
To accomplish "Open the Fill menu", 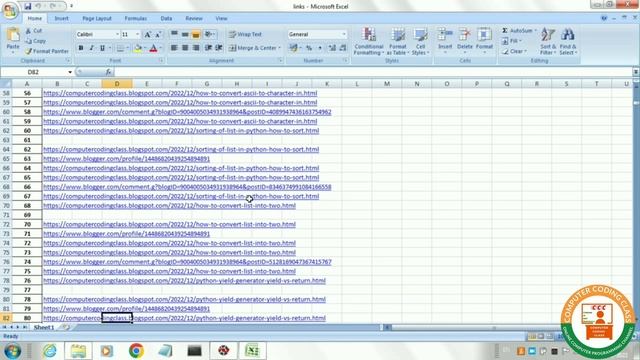I will pyautogui.click(x=512, y=41).
